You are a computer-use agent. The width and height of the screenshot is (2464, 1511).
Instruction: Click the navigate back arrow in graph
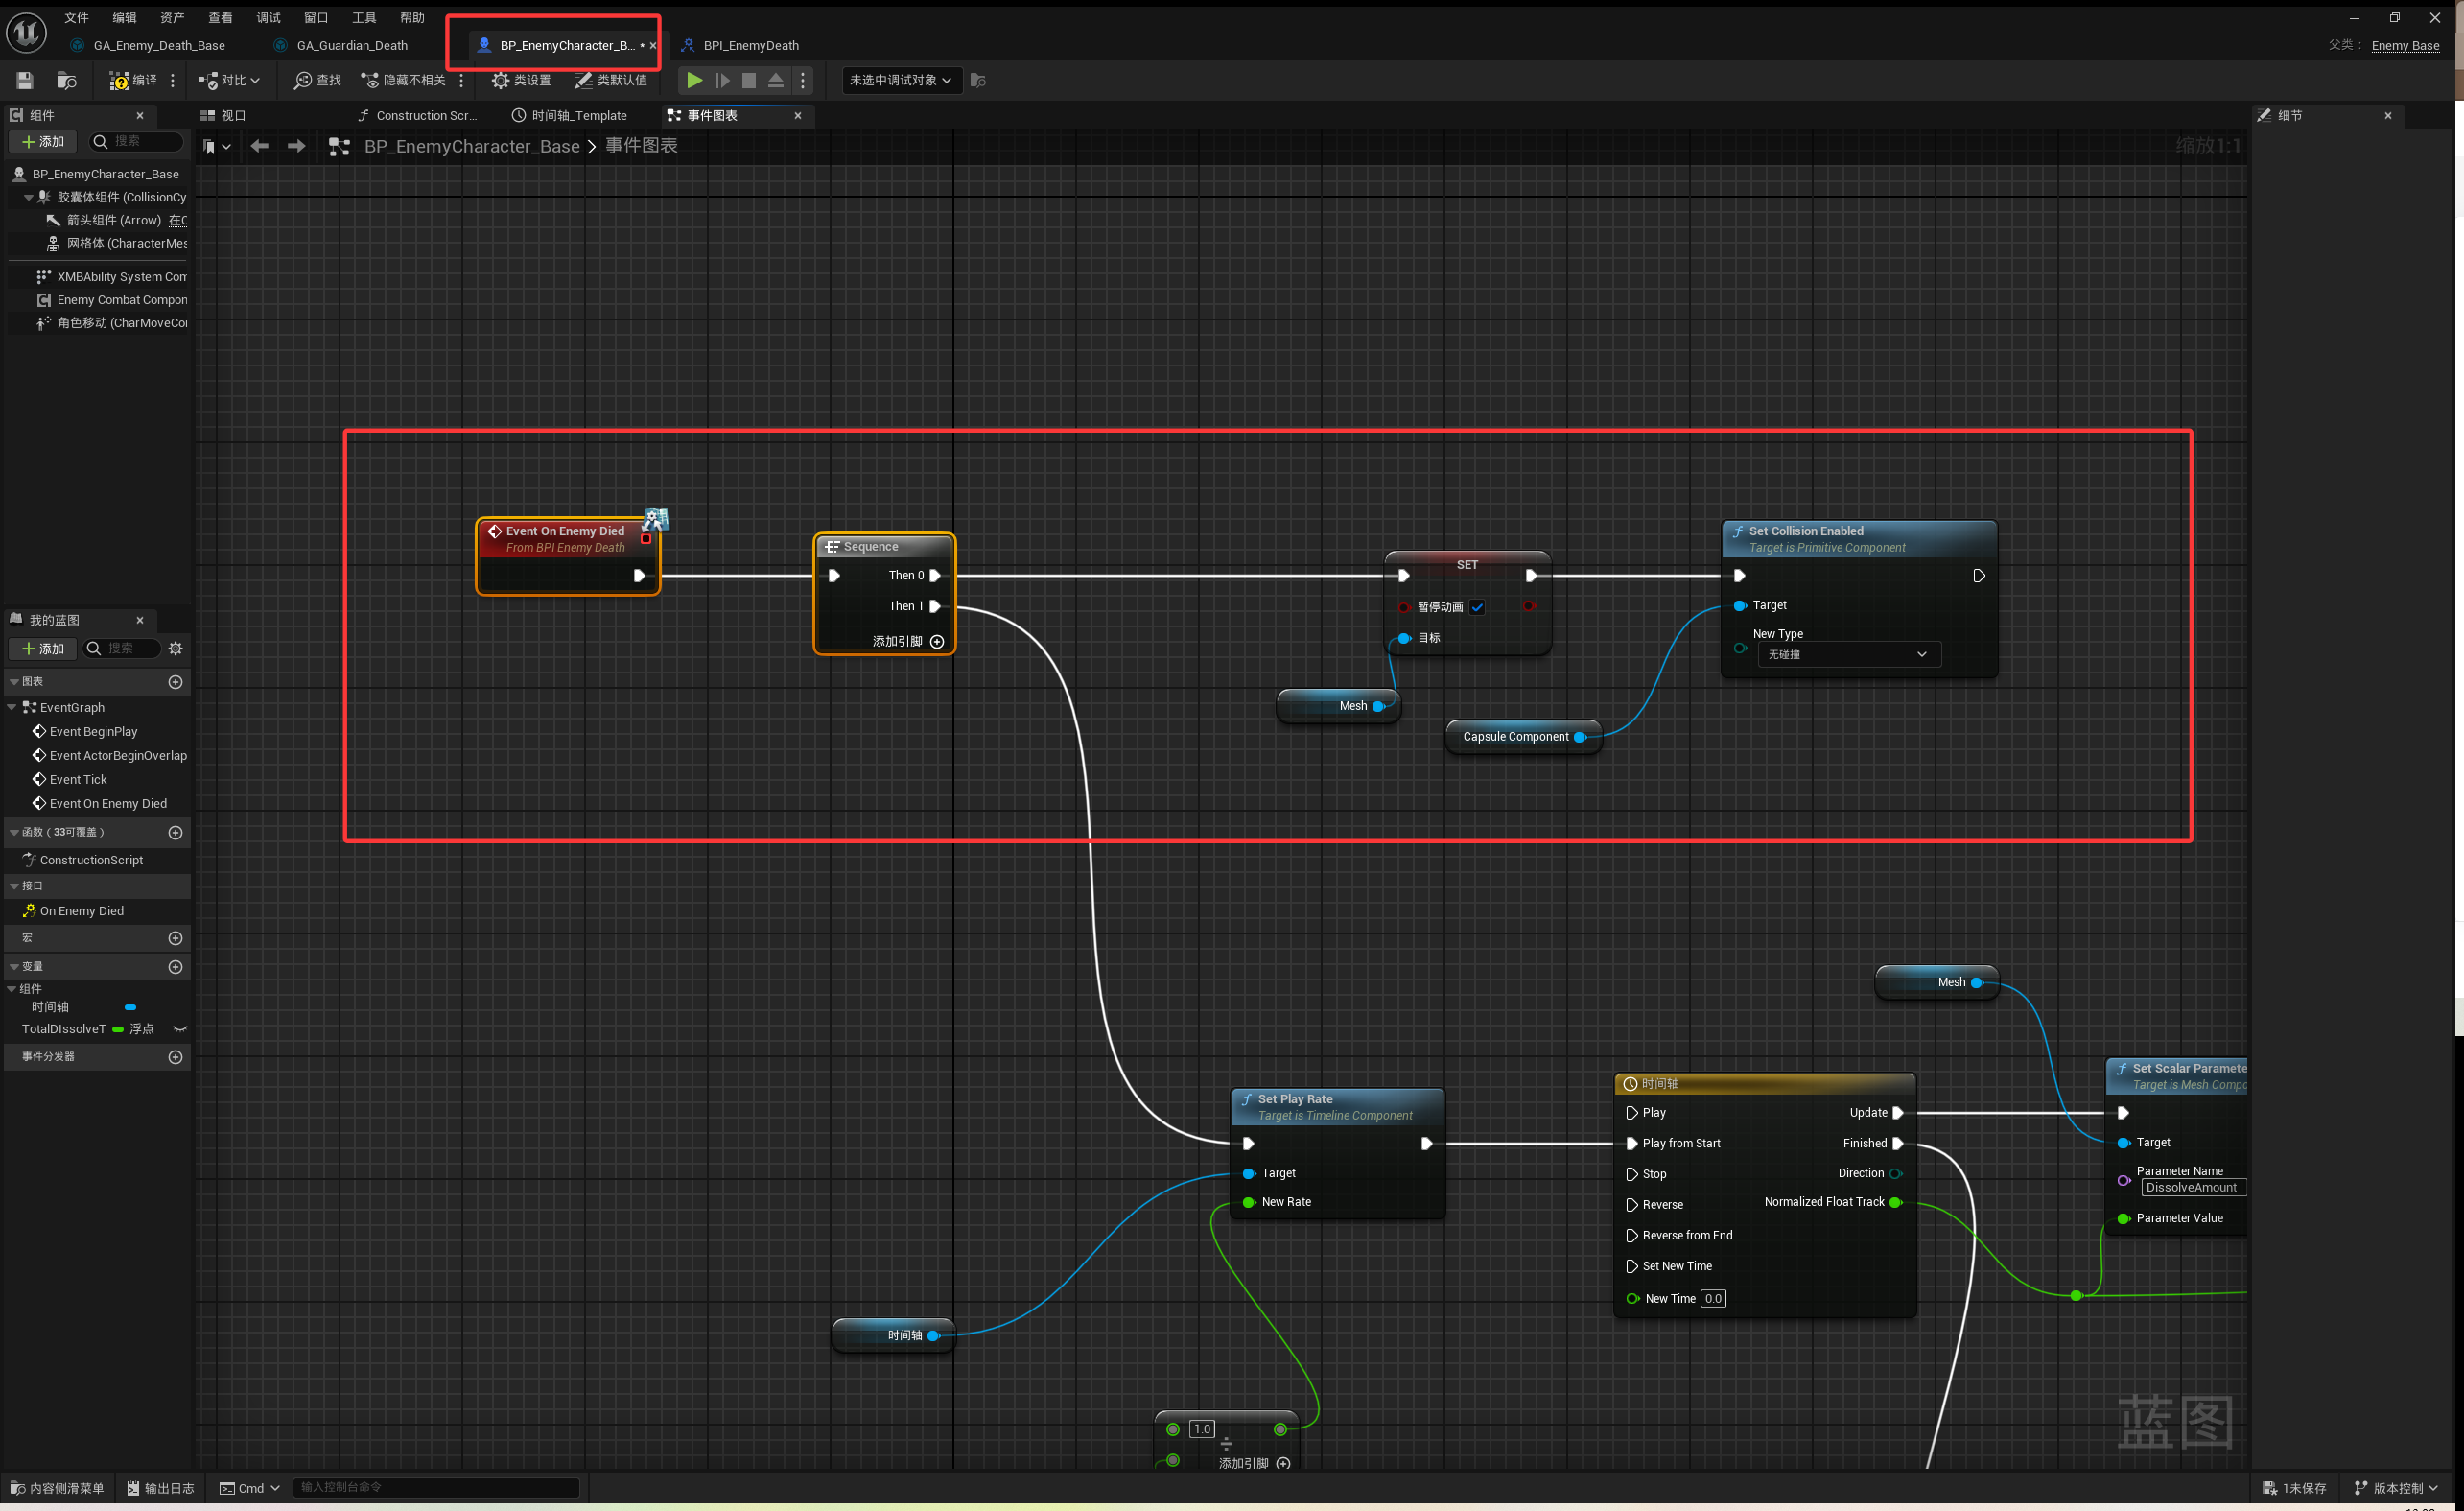260,146
